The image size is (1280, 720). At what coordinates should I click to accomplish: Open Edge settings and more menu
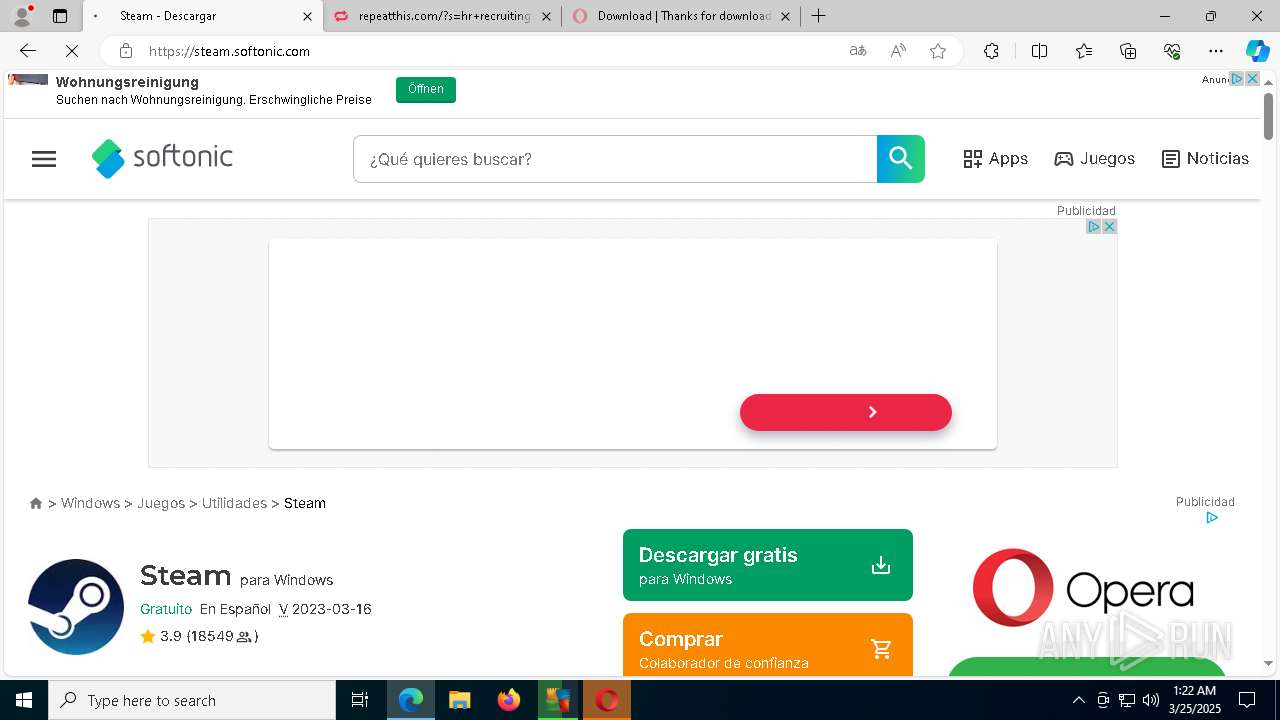pos(1216,51)
